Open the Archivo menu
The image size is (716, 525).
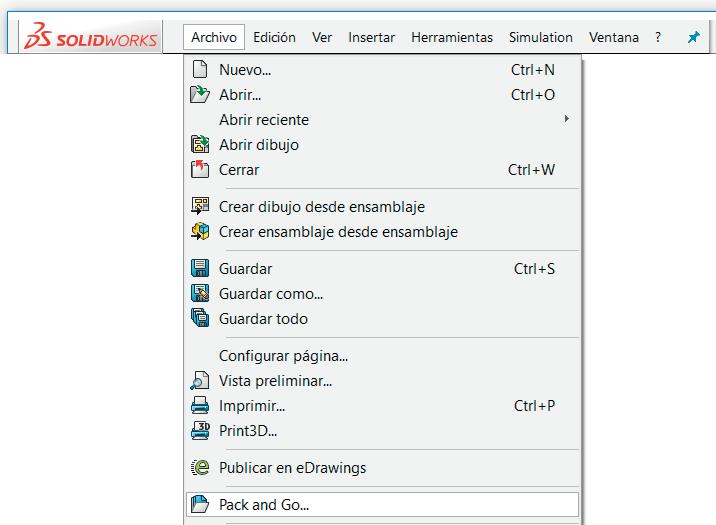214,37
